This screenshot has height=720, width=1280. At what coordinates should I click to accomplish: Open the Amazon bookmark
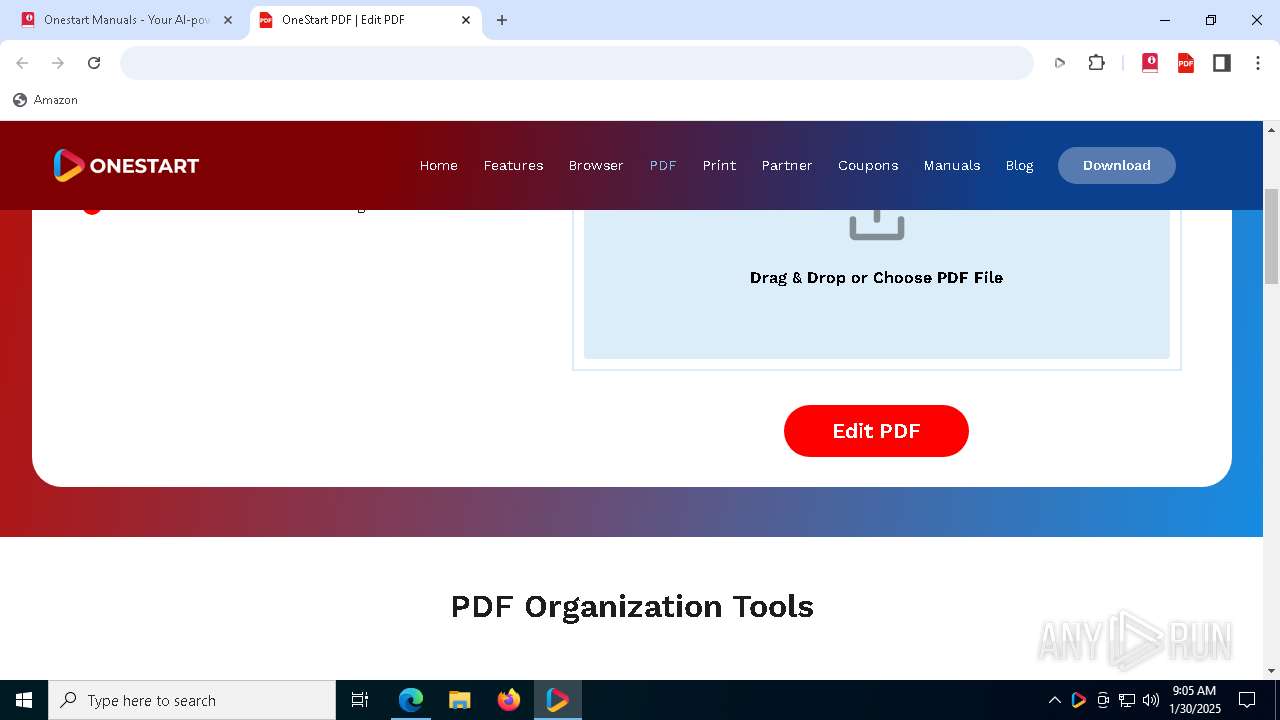(x=45, y=100)
